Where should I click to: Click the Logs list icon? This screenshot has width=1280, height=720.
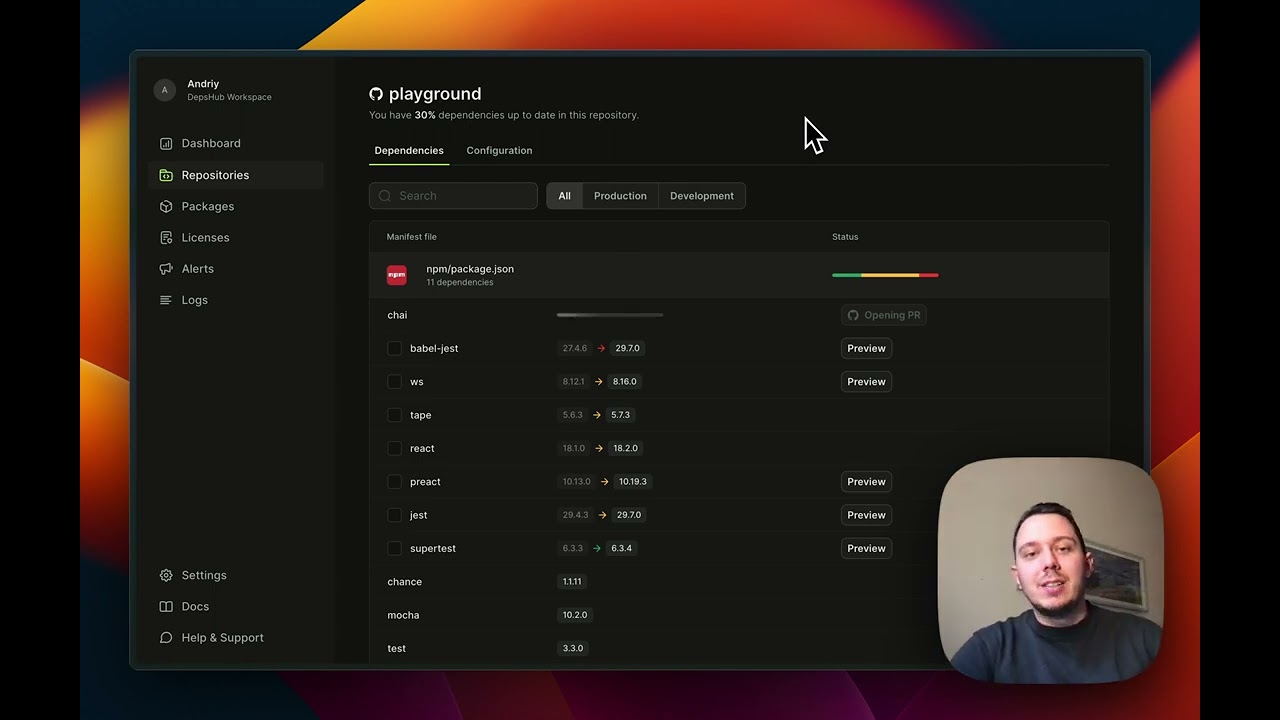(166, 300)
